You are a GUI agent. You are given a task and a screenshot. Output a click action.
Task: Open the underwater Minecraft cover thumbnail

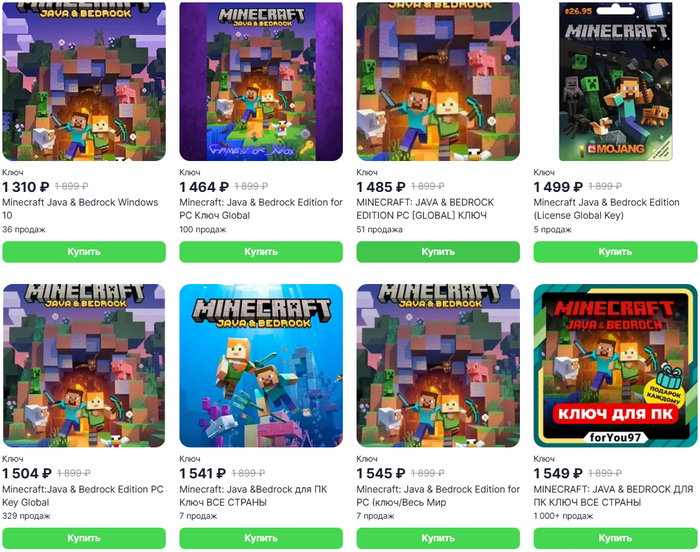pos(261,366)
